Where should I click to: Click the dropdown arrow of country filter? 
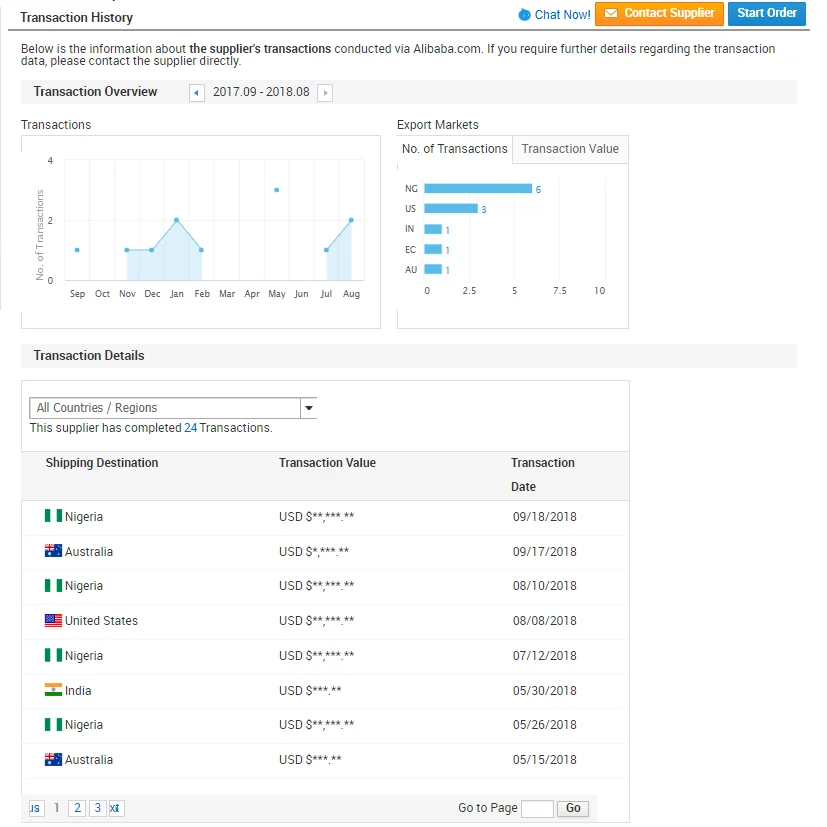309,408
